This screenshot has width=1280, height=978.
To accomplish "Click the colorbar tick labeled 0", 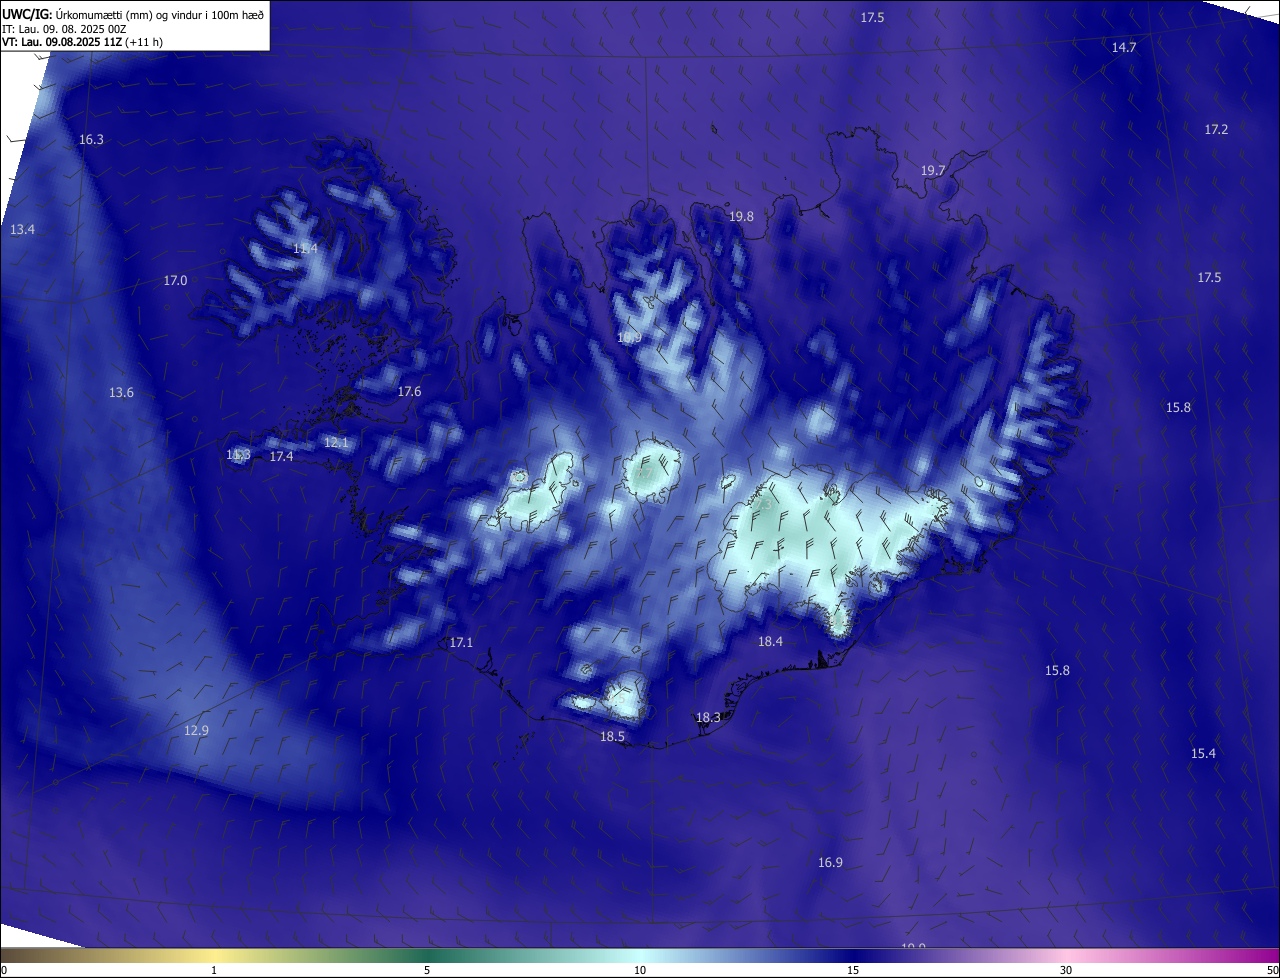I will (4, 970).
